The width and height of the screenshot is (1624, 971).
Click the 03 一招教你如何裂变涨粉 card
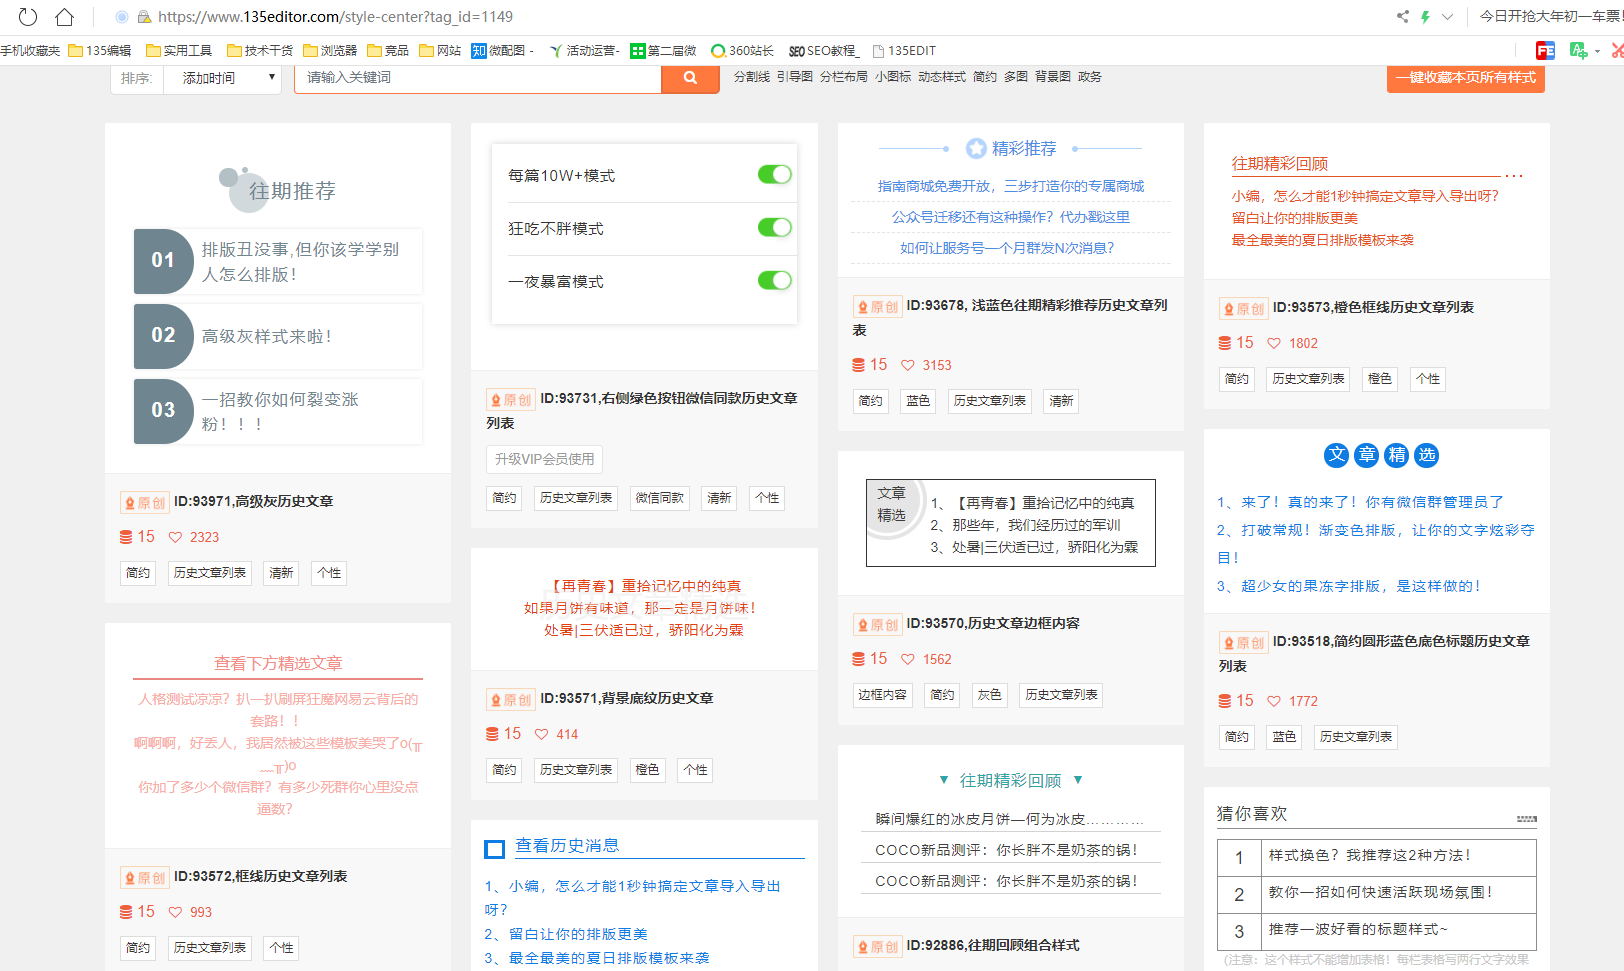pos(278,411)
